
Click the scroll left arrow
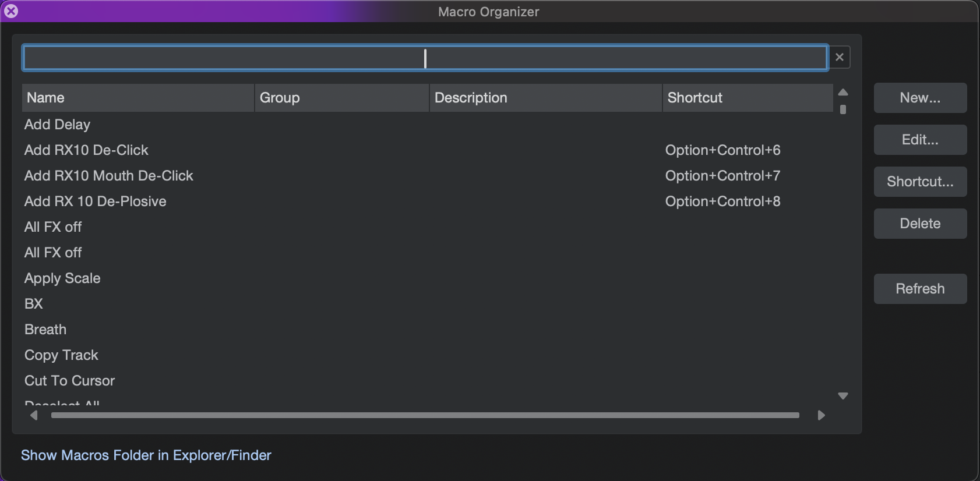(x=34, y=415)
